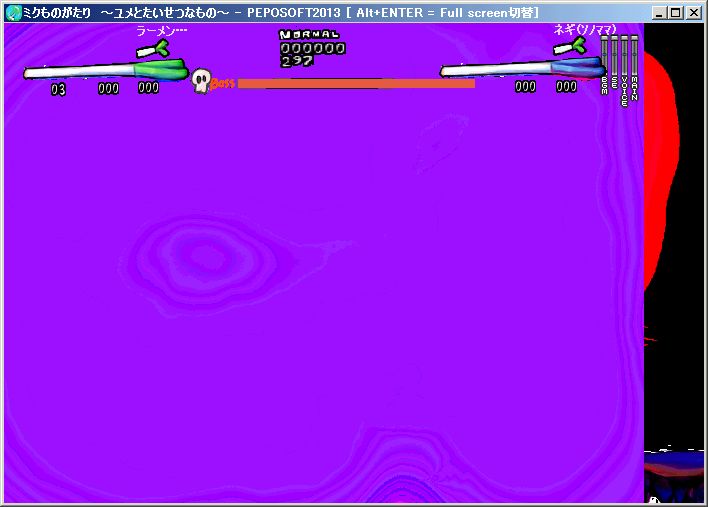This screenshot has width=708, height=507.
Task: Click the large green-tipped leek gauge
Action: (106, 70)
